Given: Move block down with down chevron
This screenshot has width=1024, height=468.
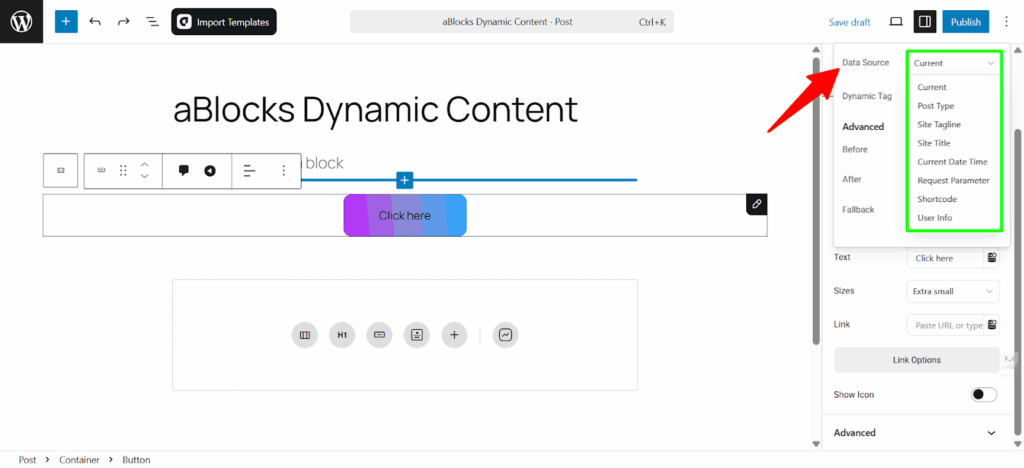Looking at the screenshot, I should click(x=145, y=176).
